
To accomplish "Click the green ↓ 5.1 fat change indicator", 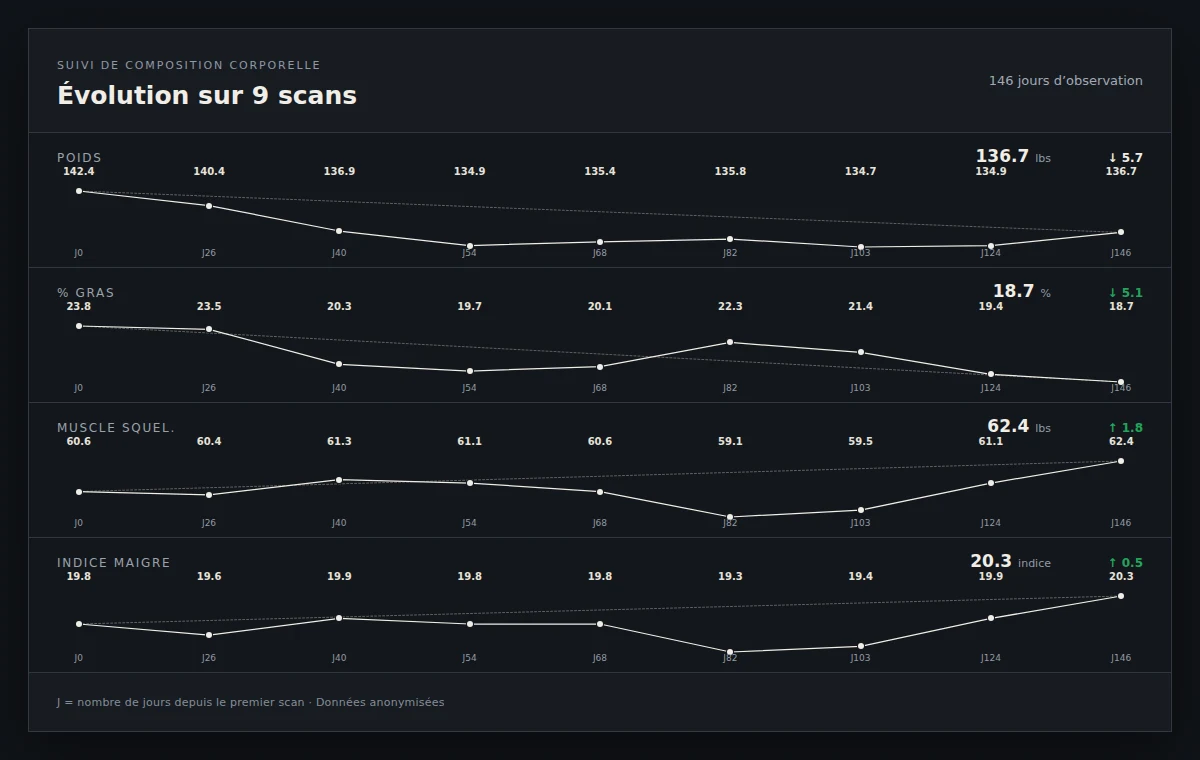I will [x=1125, y=293].
